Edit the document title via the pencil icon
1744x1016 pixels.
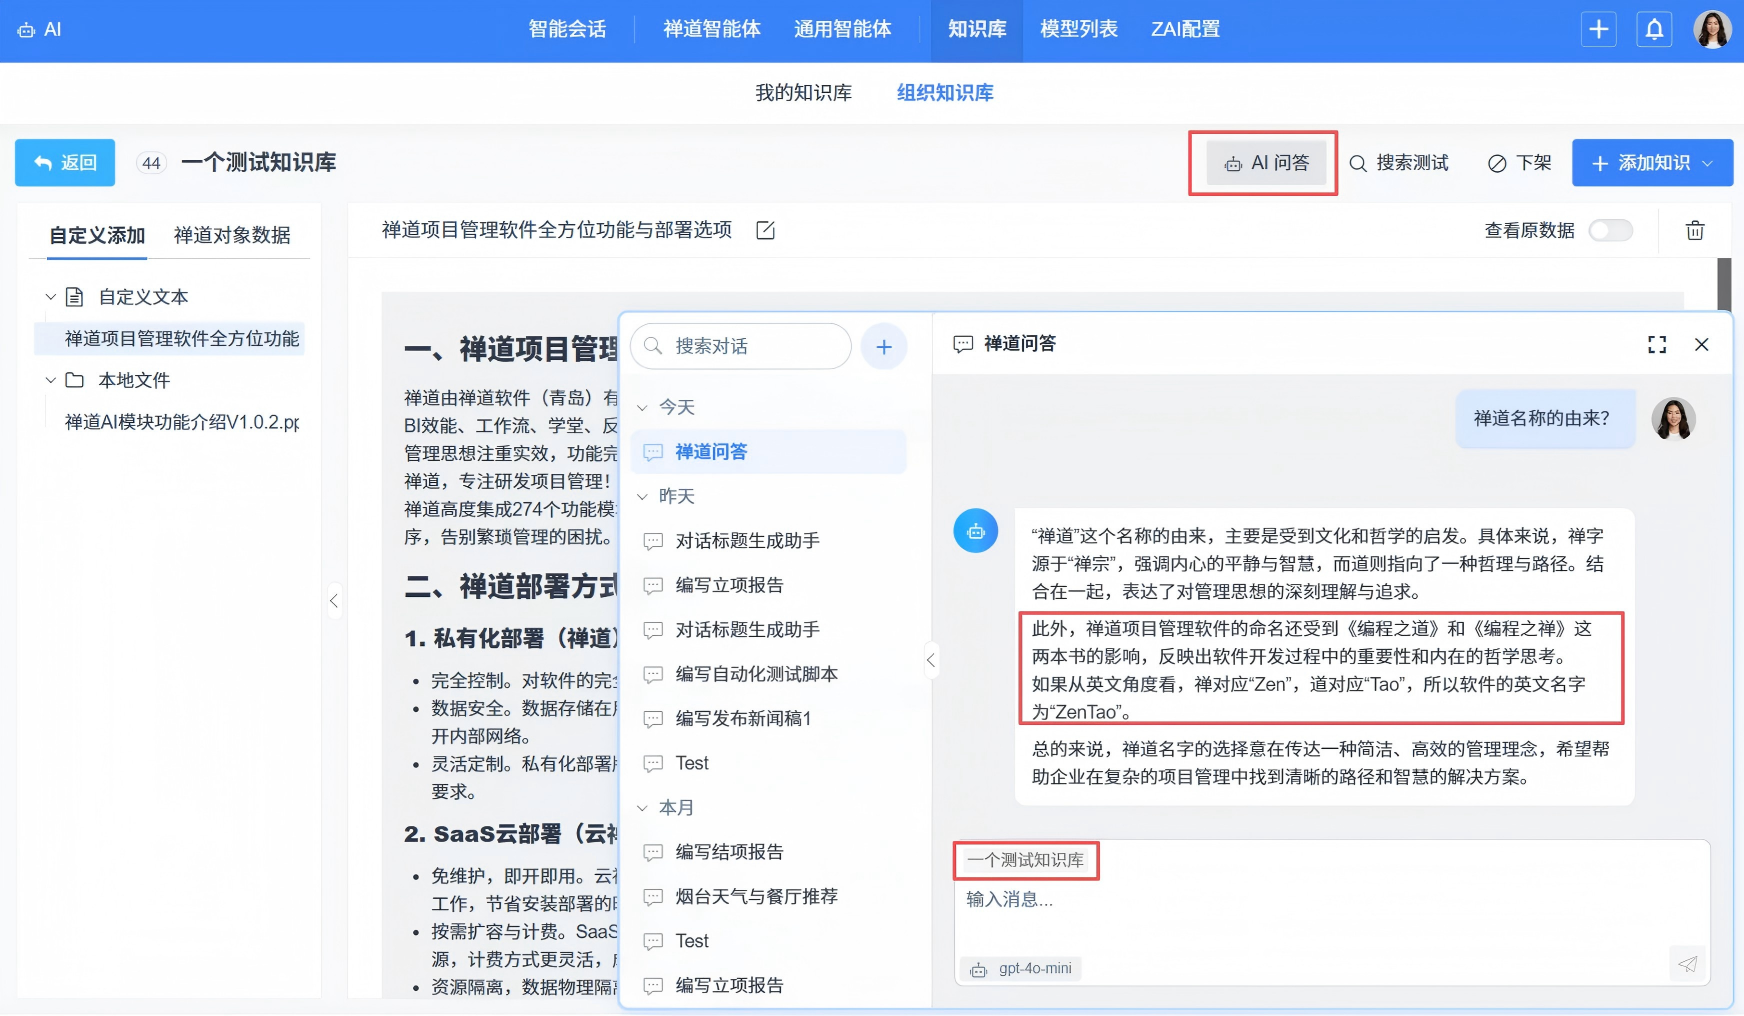(x=766, y=230)
